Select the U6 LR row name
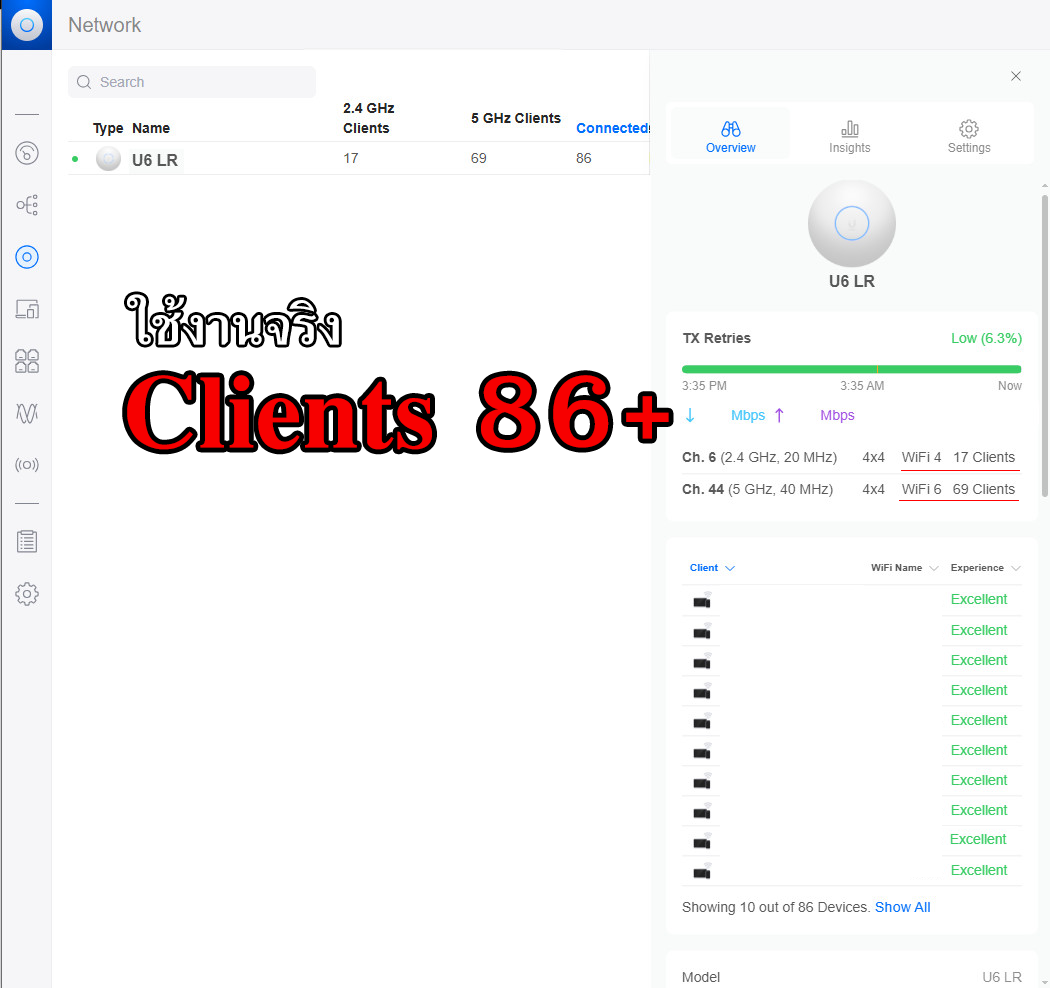1050x988 pixels. pyautogui.click(x=155, y=160)
